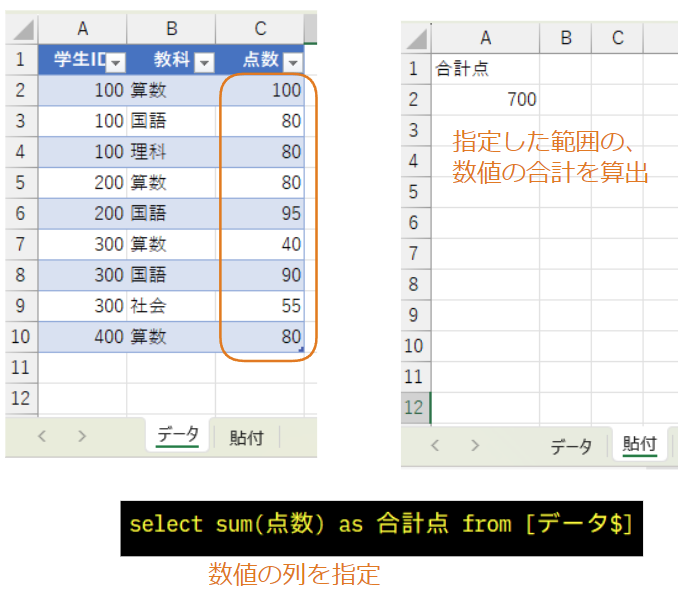Click cell with score 100 for 算数
The width and height of the screenshot is (678, 598).
click(260, 90)
